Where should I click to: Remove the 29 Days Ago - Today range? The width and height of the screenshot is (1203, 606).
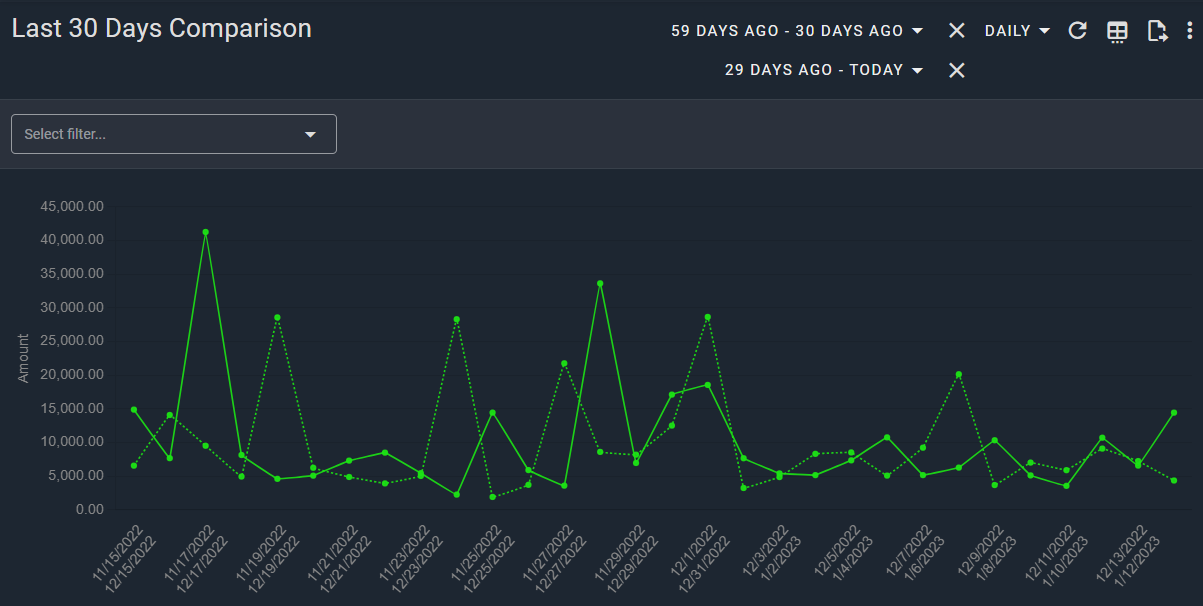point(956,70)
